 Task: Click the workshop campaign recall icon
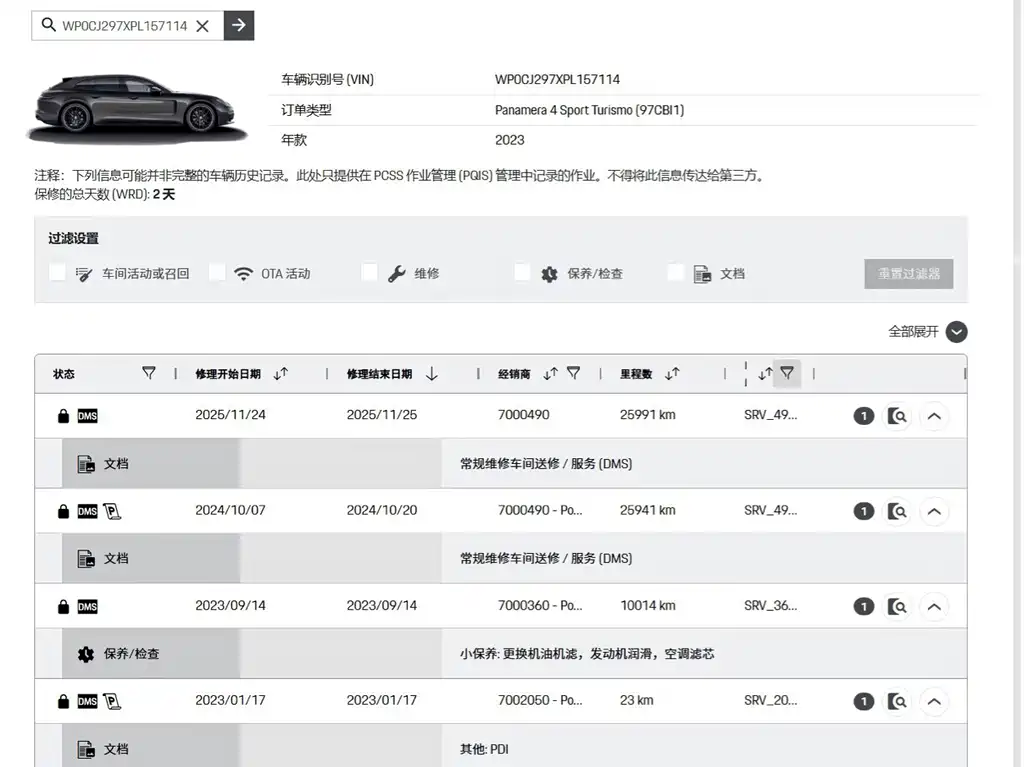point(84,274)
